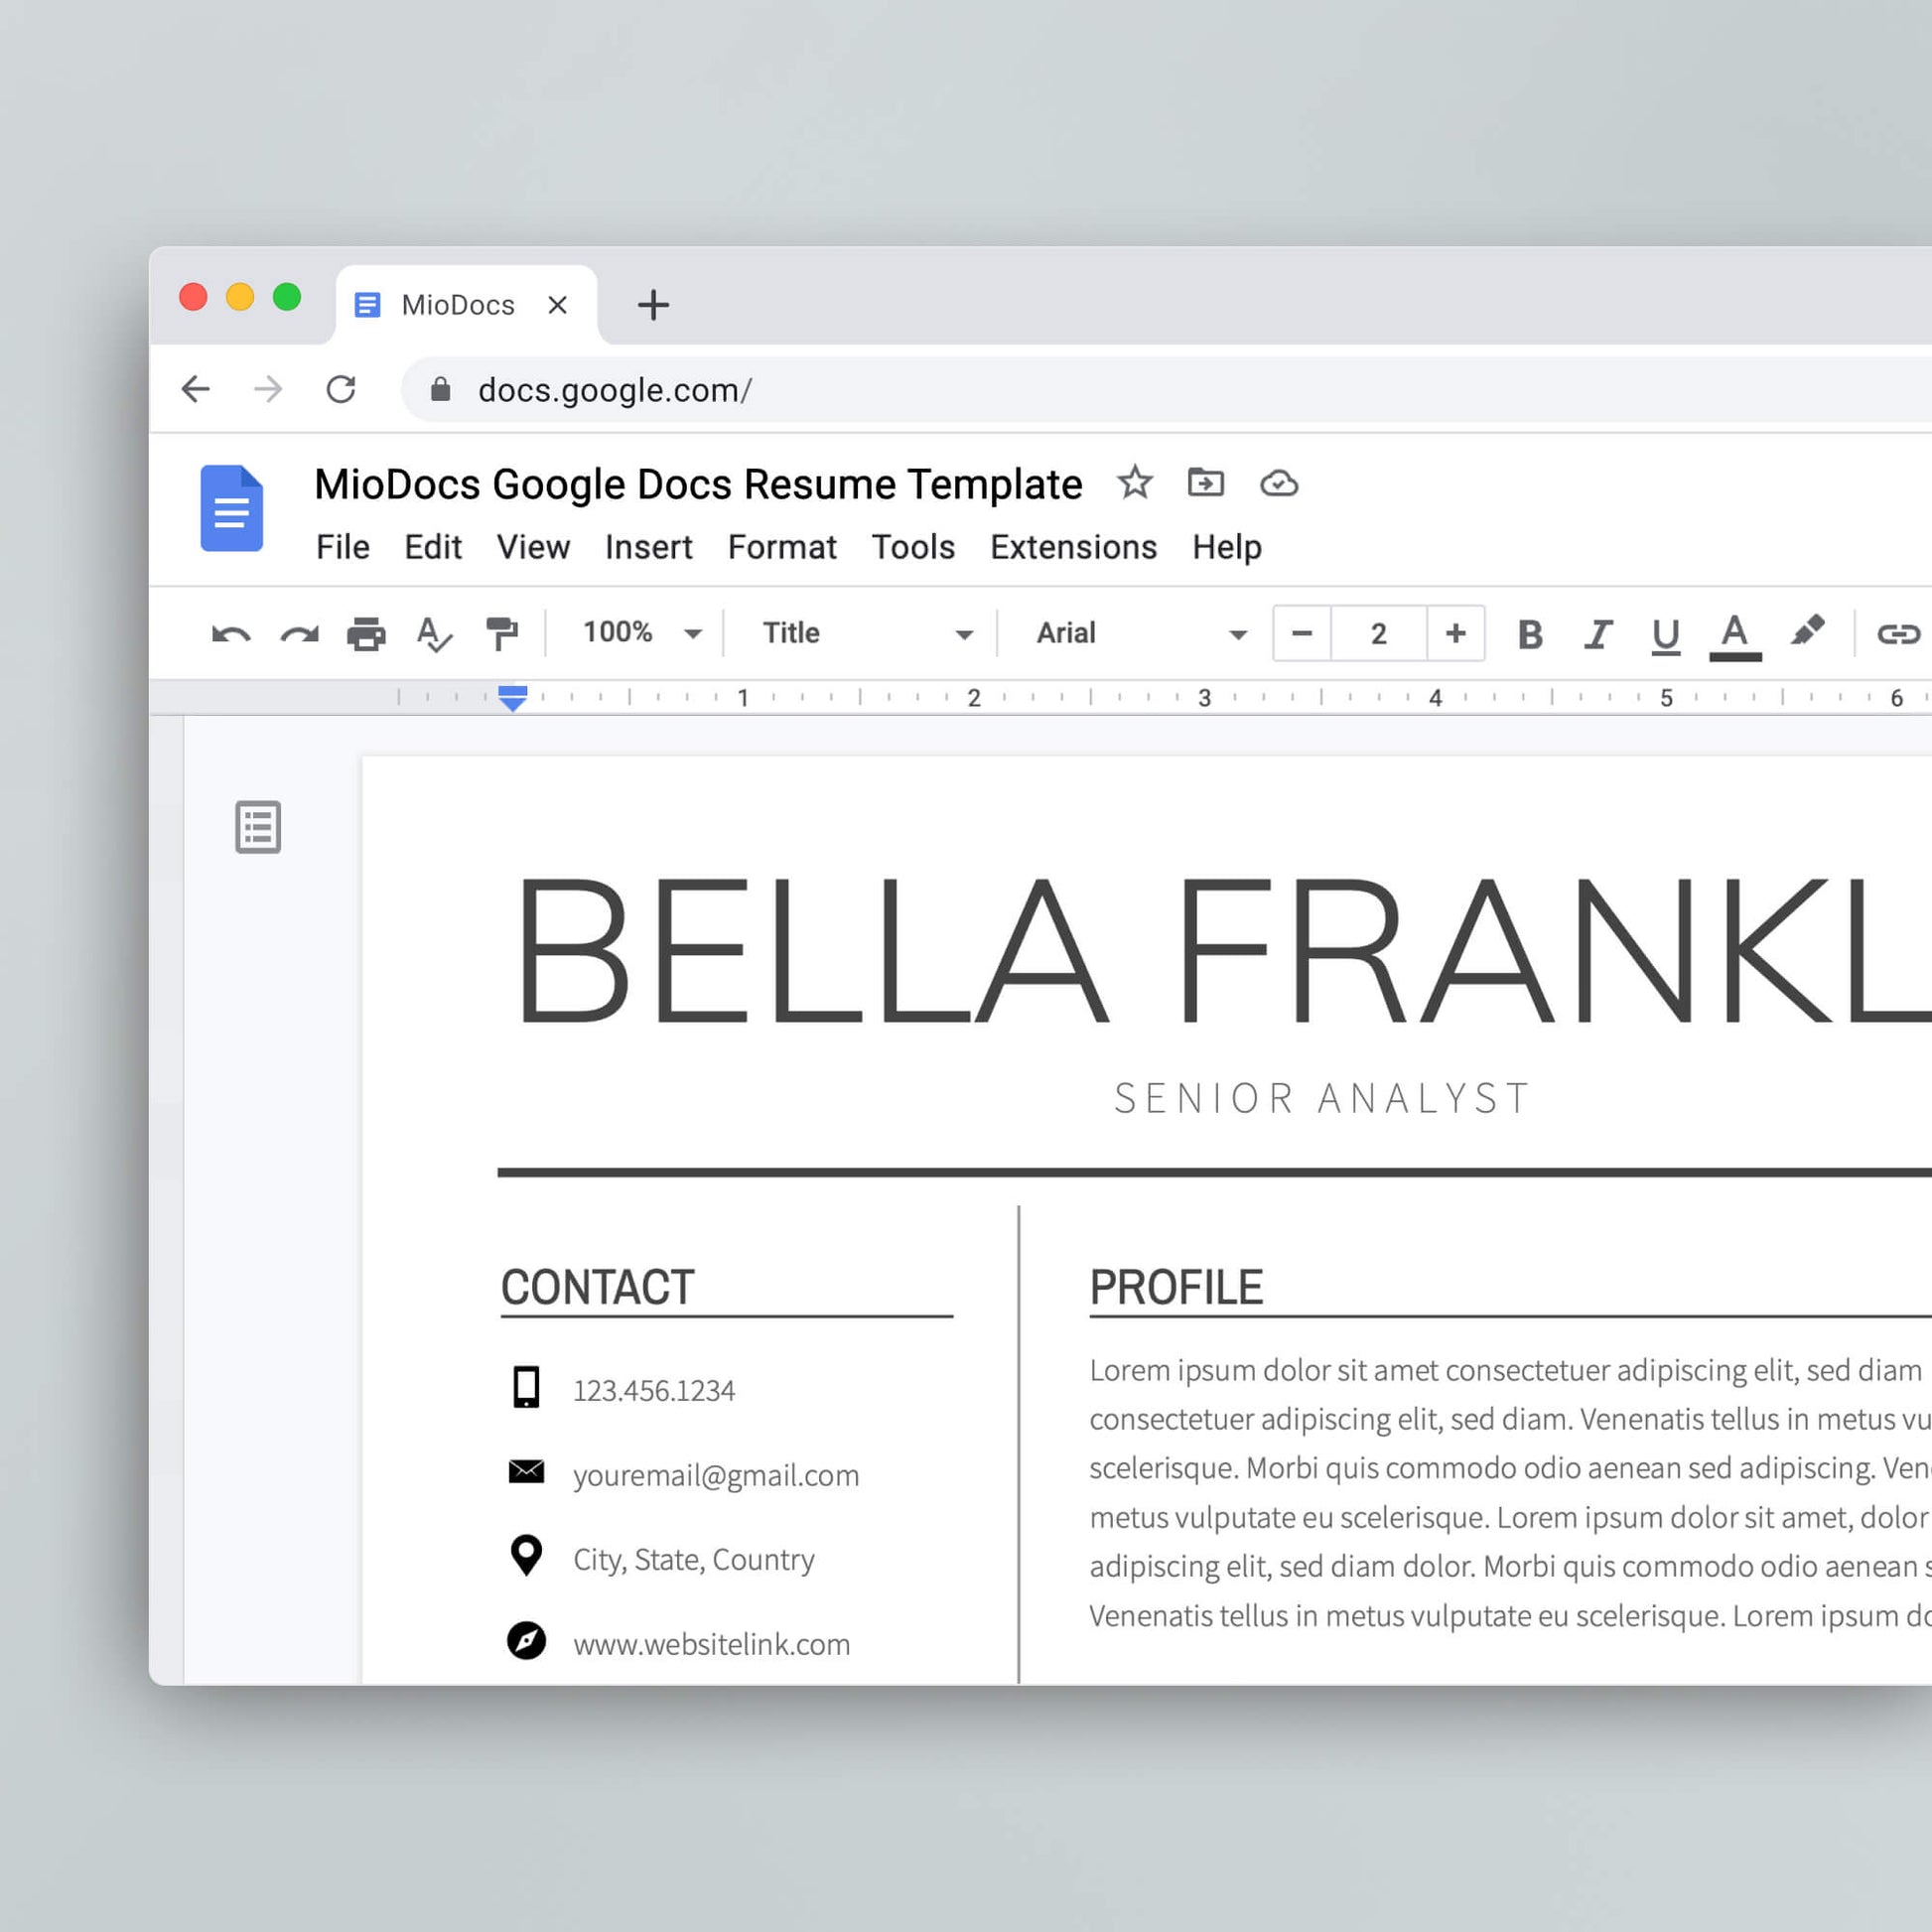
Task: Expand the Title paragraph style dropdown
Action: point(866,633)
